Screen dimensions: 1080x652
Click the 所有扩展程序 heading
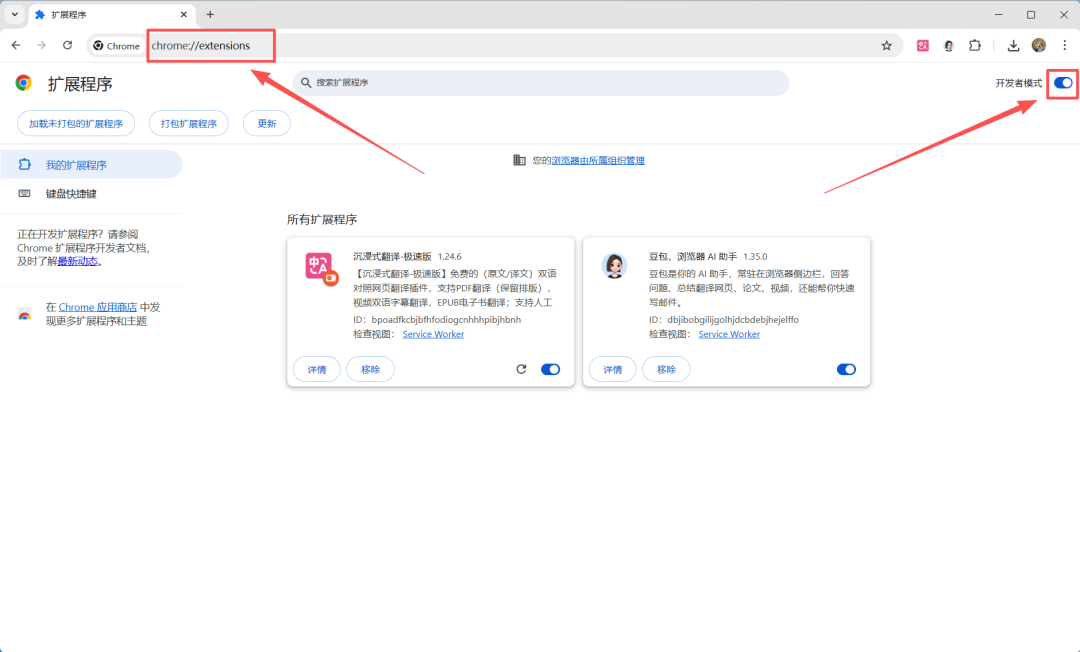coord(322,220)
